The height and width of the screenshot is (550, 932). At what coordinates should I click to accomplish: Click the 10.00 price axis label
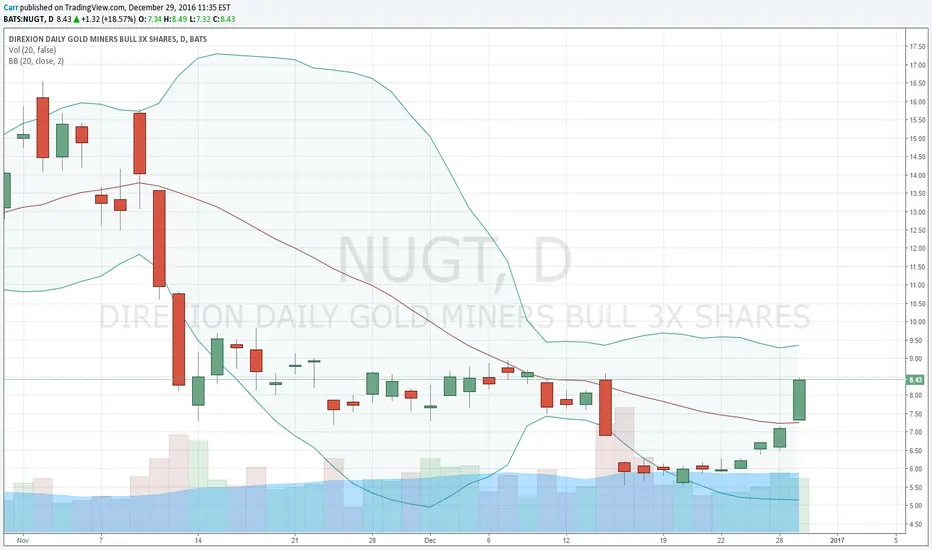tap(917, 322)
